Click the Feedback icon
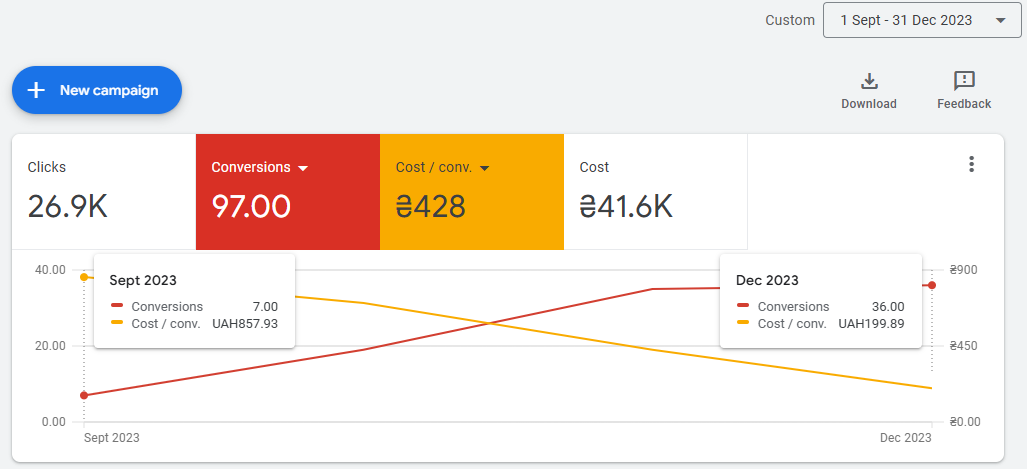 964,81
